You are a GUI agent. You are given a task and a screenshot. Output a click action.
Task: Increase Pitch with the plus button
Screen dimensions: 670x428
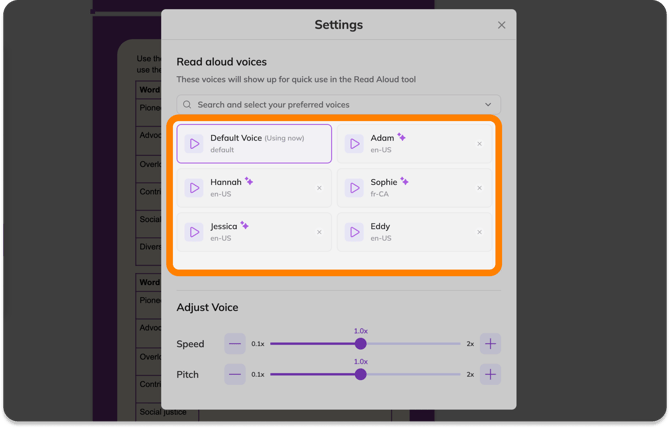coord(491,375)
